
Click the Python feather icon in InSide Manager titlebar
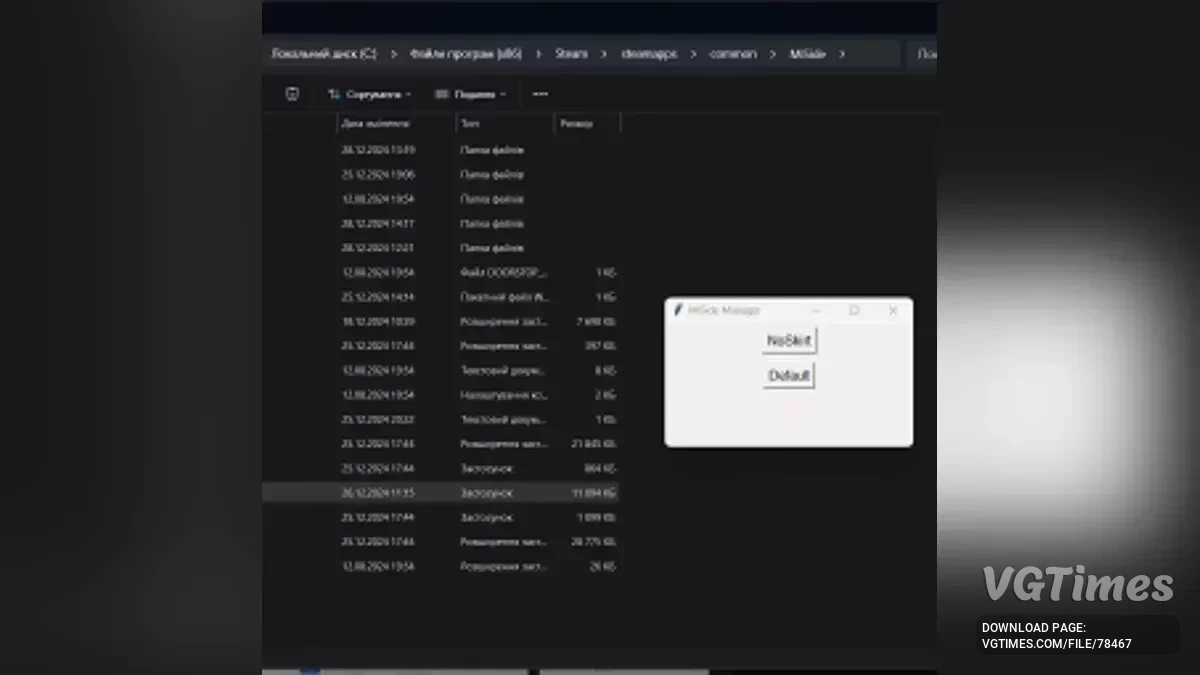(x=677, y=310)
